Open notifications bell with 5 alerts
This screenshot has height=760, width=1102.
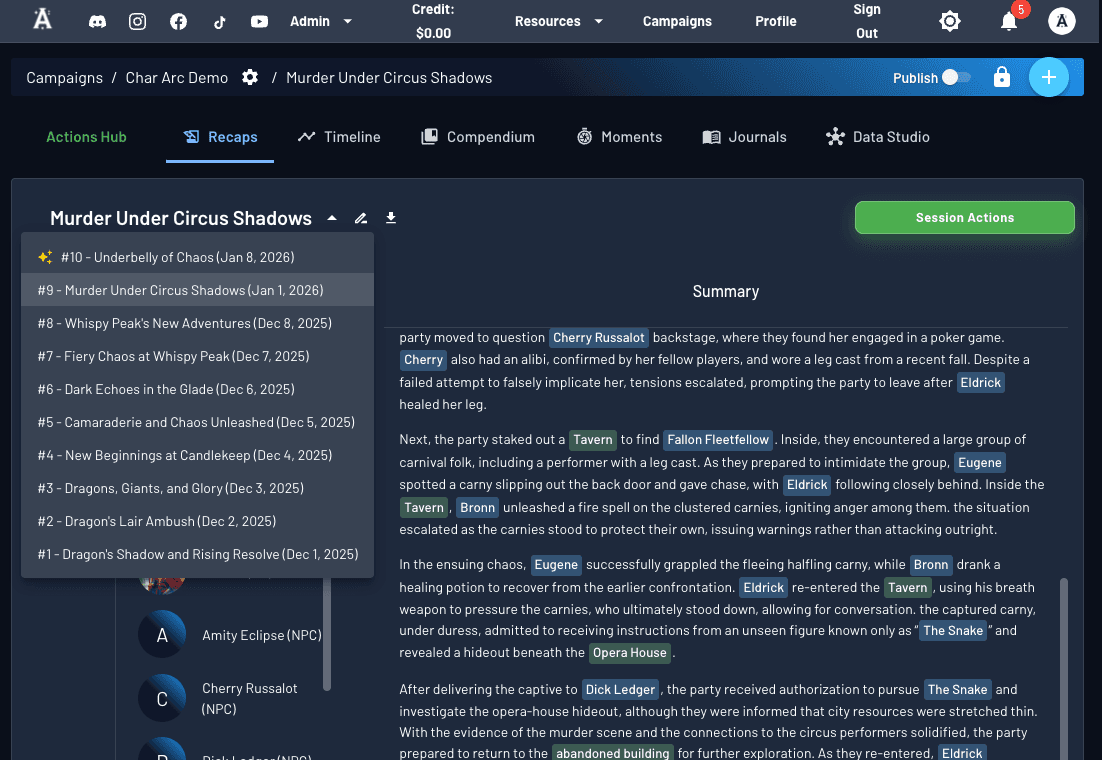click(x=1009, y=21)
